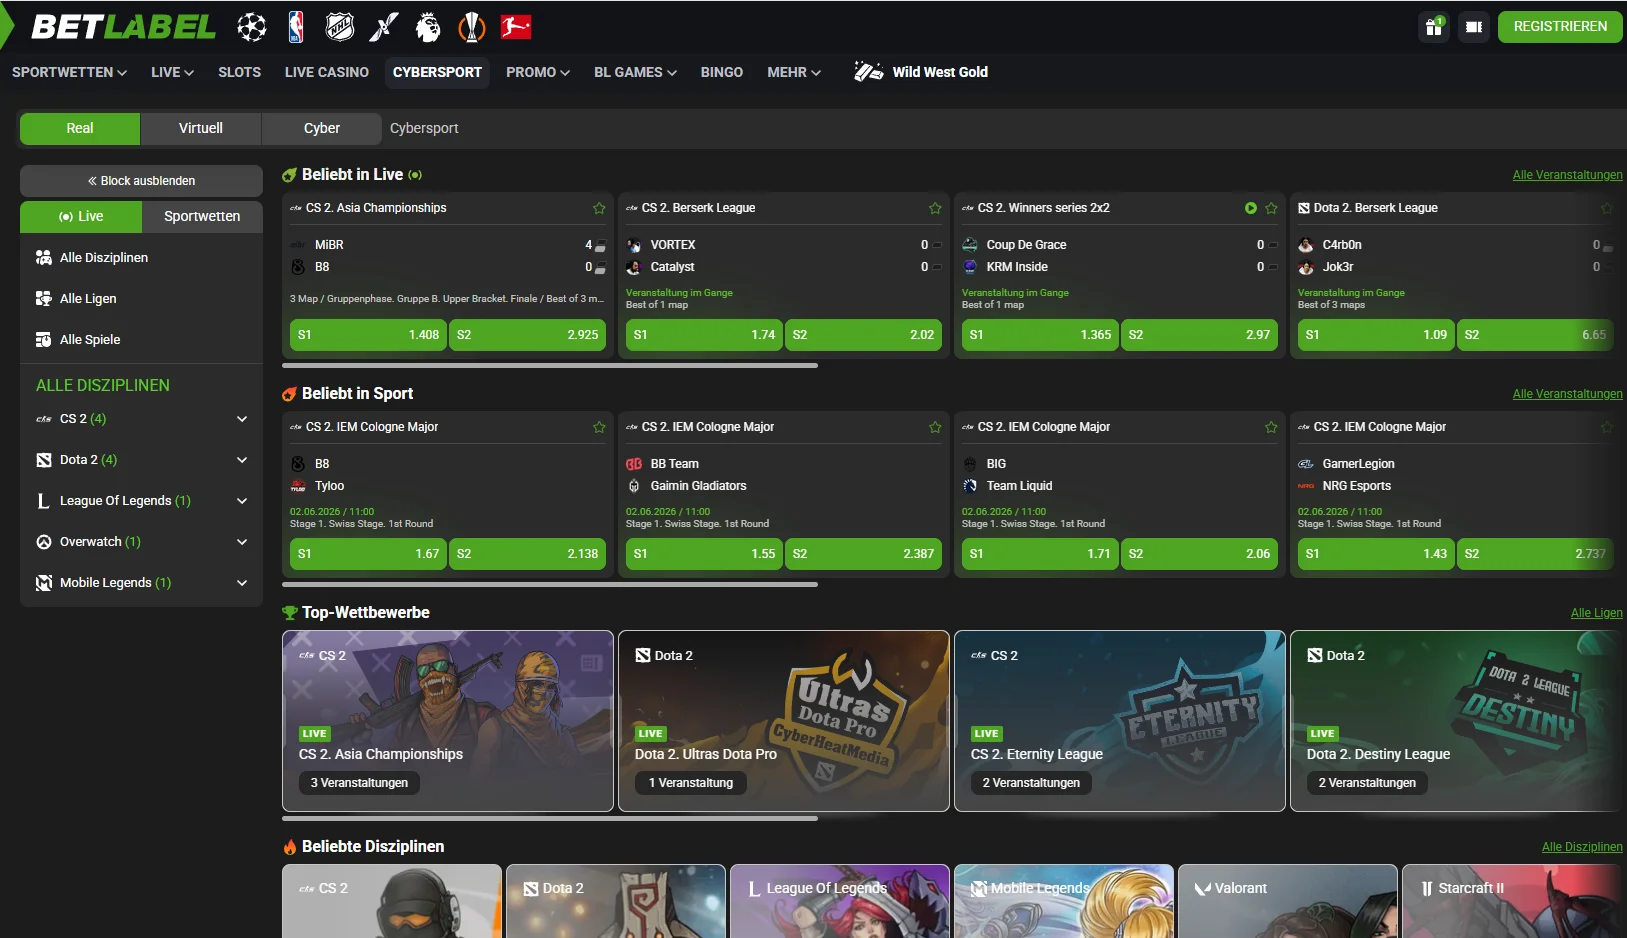Go to the SLOTS section

(x=239, y=72)
